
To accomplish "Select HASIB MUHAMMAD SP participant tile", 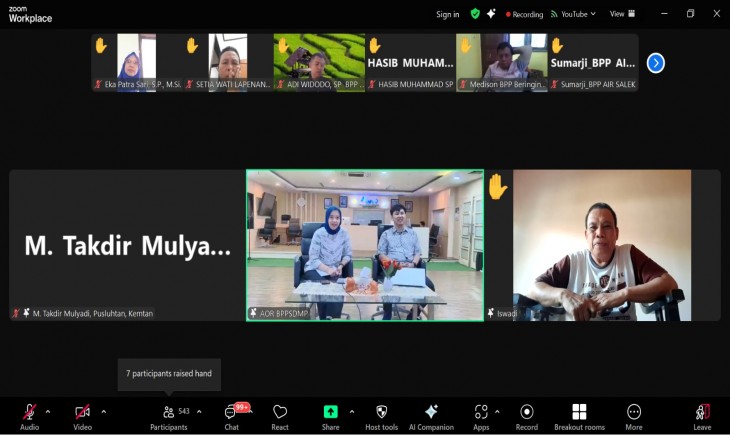I will coord(410,62).
